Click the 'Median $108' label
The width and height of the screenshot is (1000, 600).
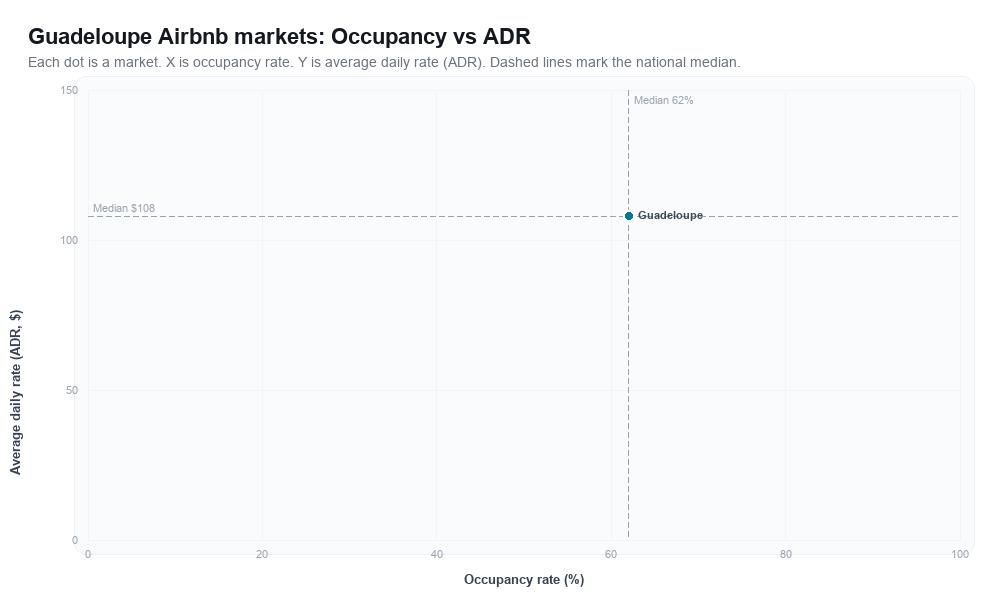click(x=124, y=209)
